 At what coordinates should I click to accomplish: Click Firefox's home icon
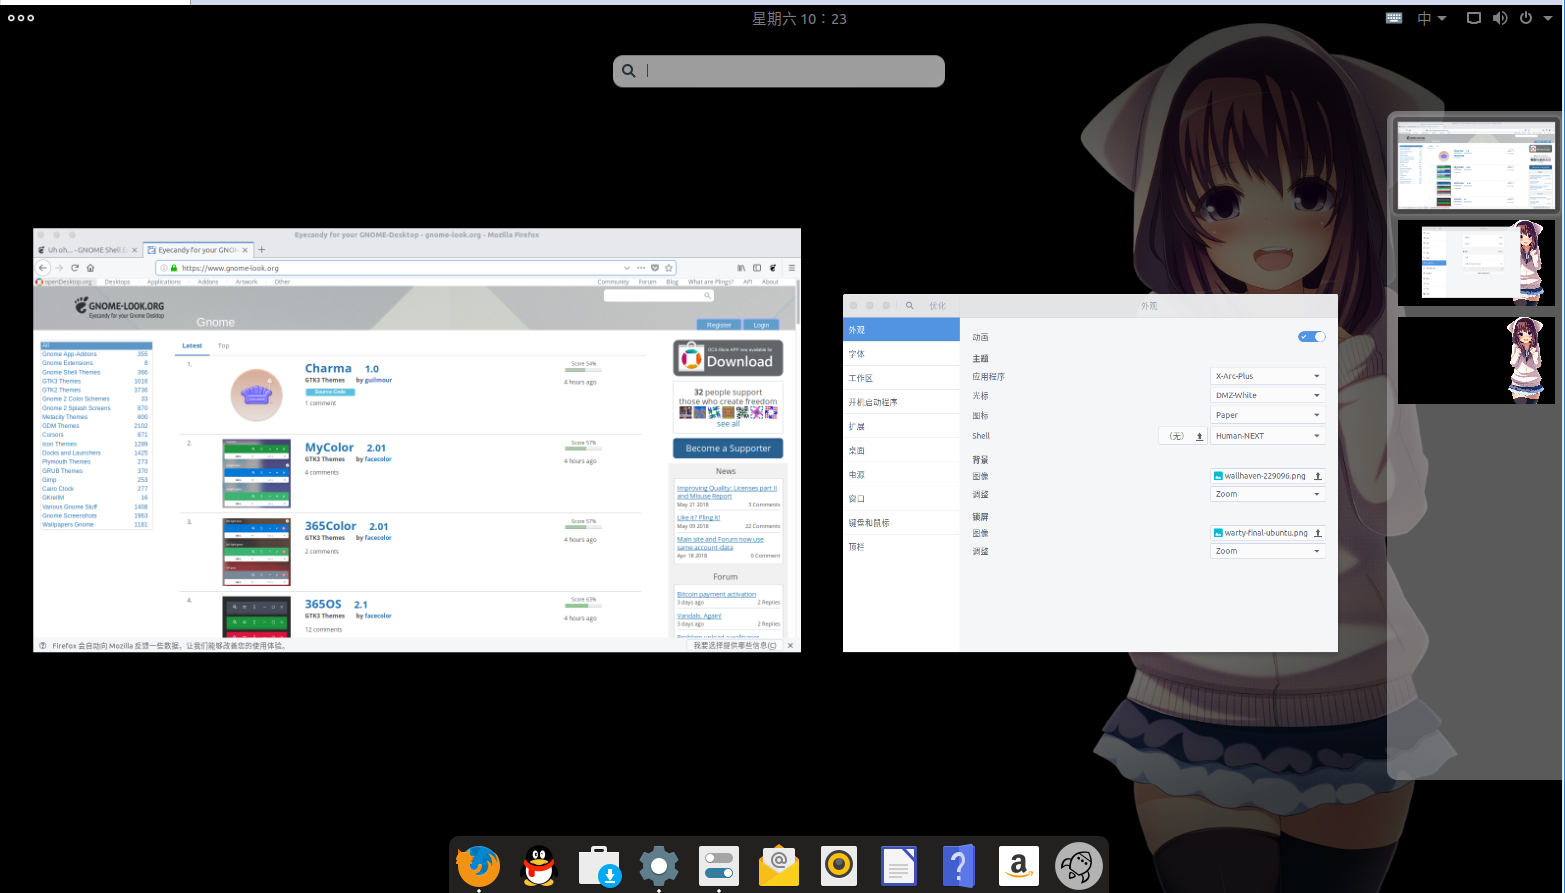coord(90,268)
